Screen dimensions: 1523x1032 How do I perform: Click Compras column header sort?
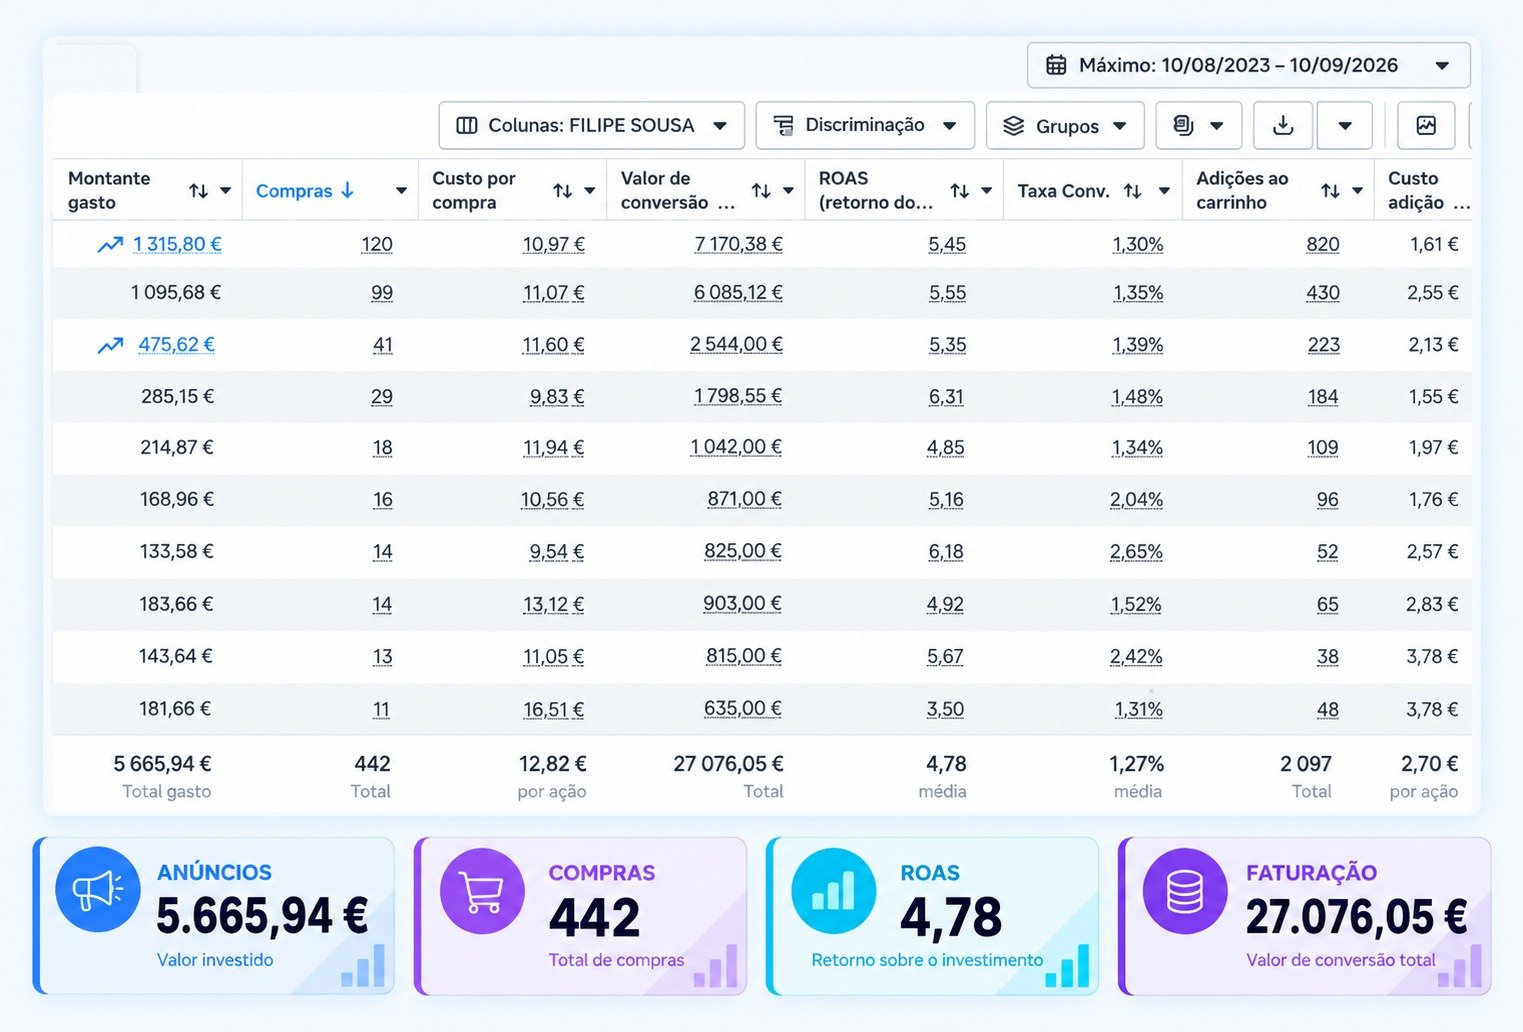click(305, 190)
